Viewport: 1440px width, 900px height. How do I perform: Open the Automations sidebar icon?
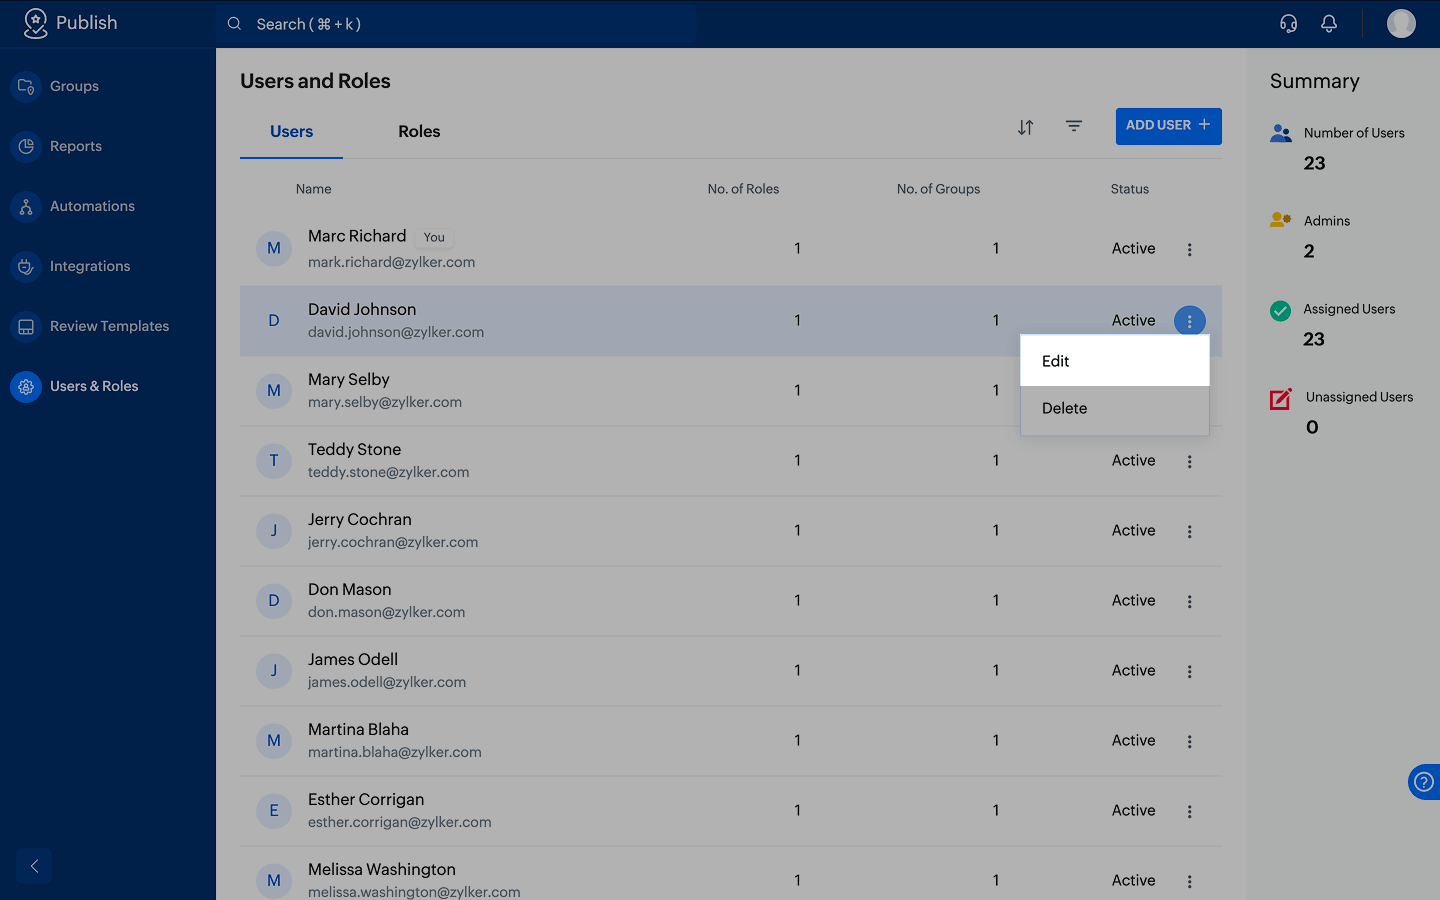26,206
